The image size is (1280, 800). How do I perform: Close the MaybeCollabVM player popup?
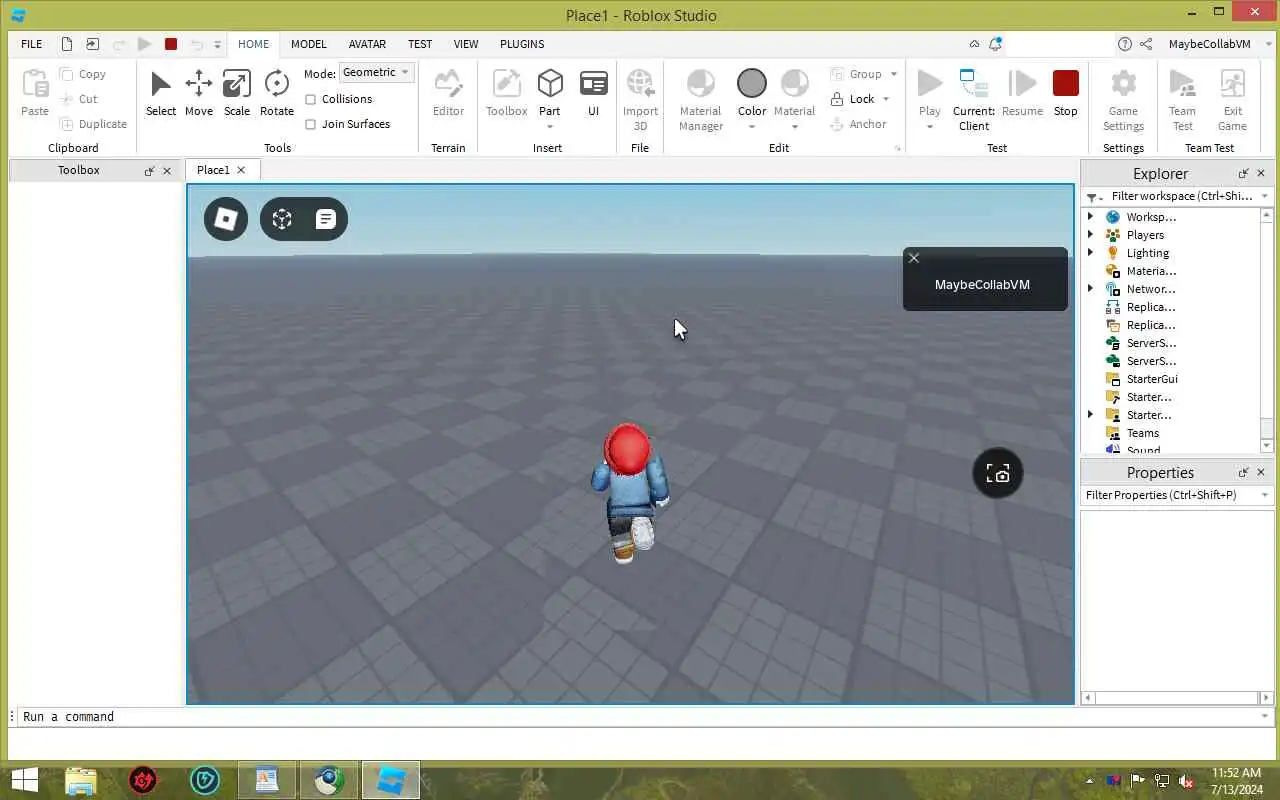click(913, 258)
